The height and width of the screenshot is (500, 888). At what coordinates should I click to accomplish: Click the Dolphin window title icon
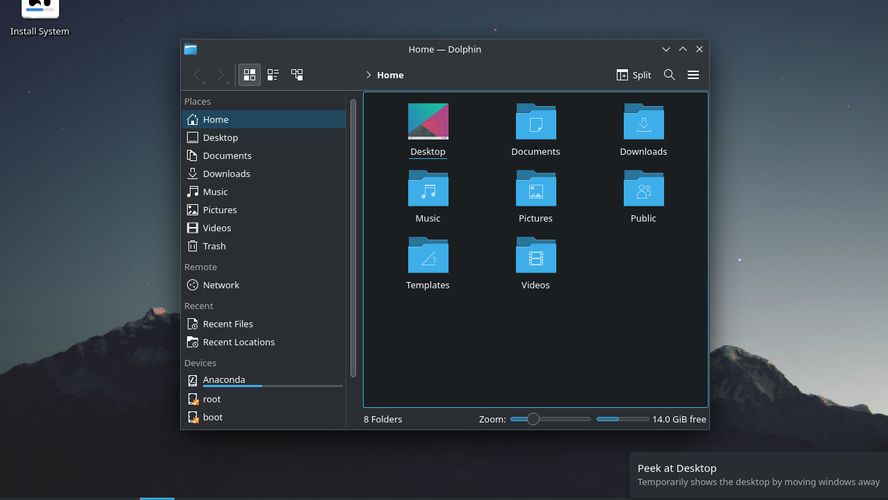tap(191, 49)
